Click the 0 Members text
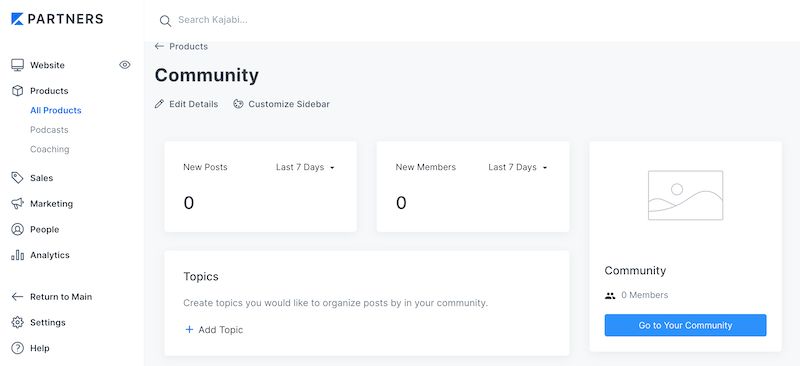The height and width of the screenshot is (366, 800). pyautogui.click(x=644, y=295)
